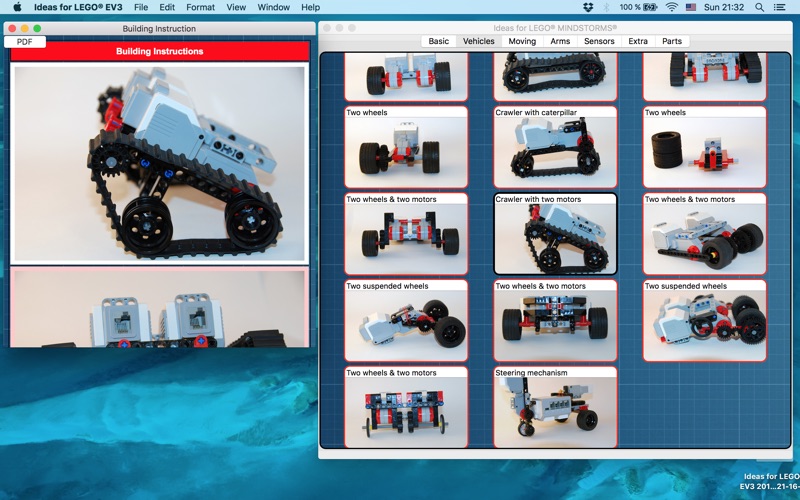This screenshot has height=500, width=800.
Task: Click the two motors photo below the crawler image
Action: [x=160, y=308]
